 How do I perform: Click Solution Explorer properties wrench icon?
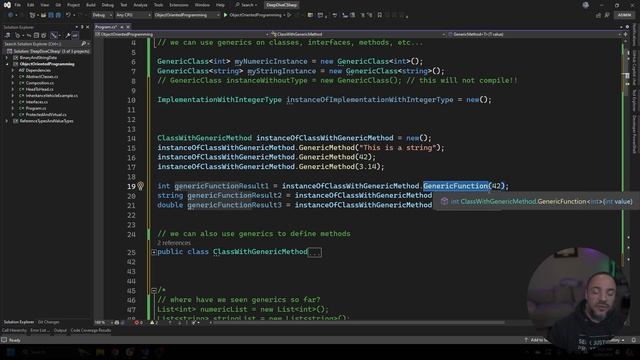point(68,36)
